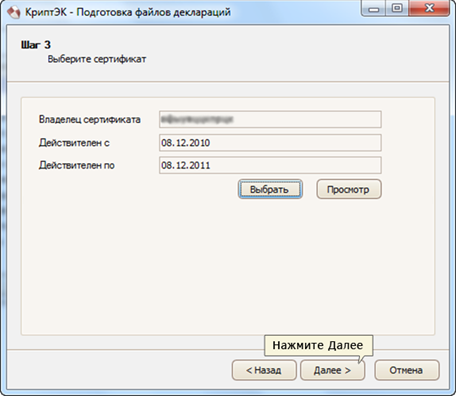Proceed by clicking Далее

332,370
